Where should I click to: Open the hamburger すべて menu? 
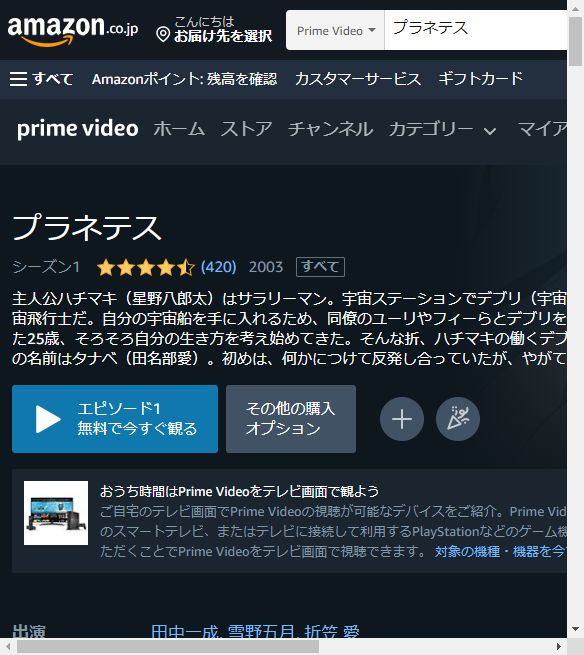[41, 79]
